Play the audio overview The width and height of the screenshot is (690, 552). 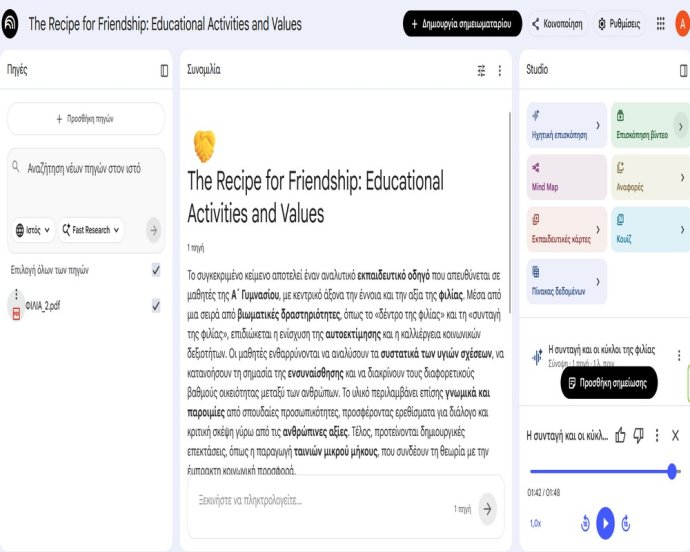pyautogui.click(x=605, y=522)
